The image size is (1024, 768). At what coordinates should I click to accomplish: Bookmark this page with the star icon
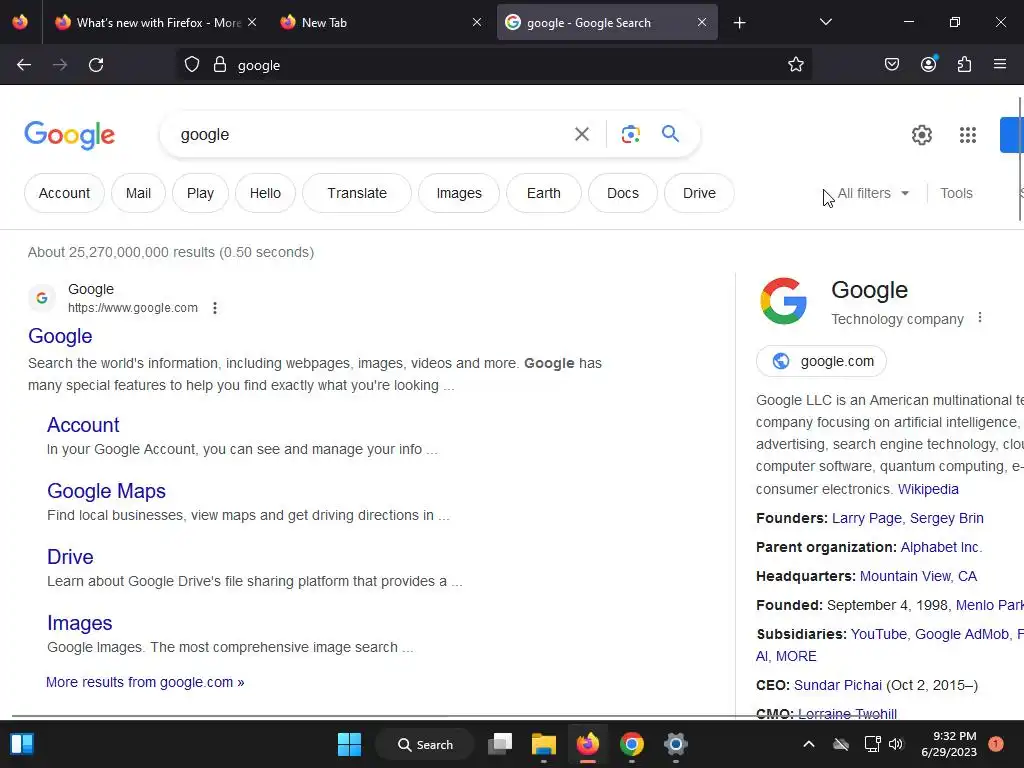point(795,65)
